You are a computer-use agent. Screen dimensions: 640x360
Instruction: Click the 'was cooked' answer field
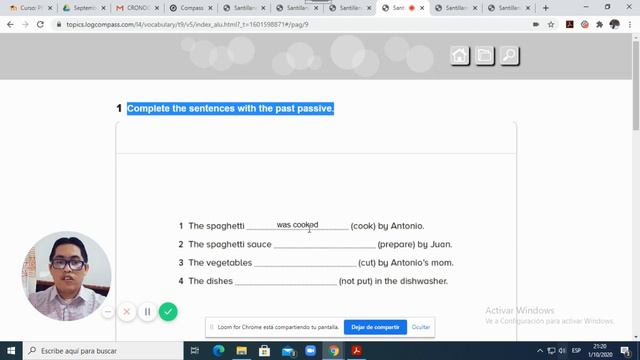coord(298,225)
